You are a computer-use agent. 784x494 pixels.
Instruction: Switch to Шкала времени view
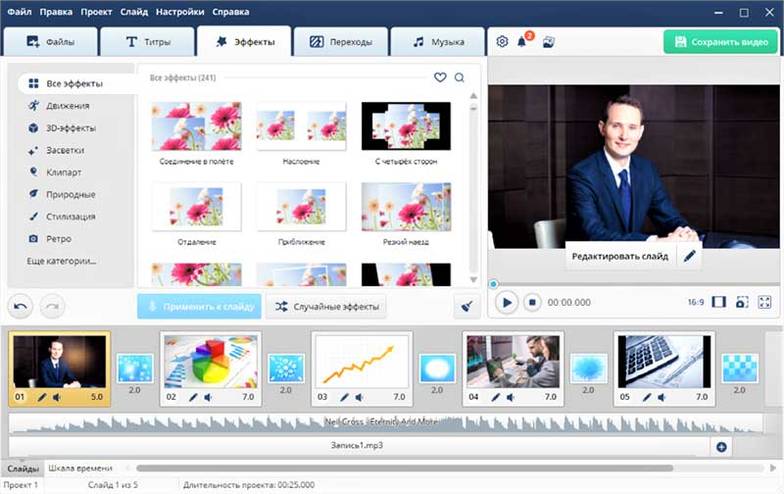tap(80, 468)
